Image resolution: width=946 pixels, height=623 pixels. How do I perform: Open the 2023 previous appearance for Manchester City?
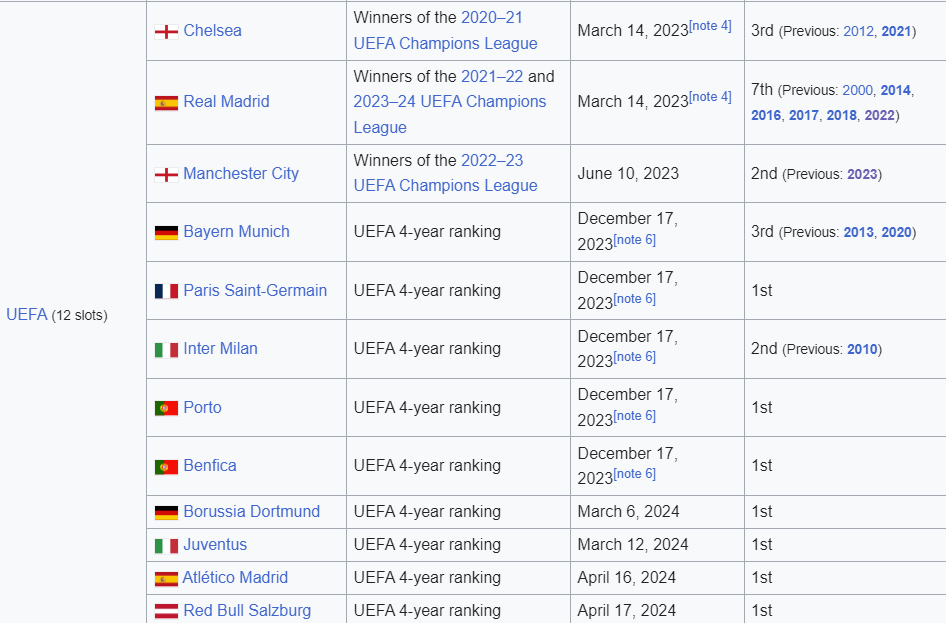tap(862, 174)
